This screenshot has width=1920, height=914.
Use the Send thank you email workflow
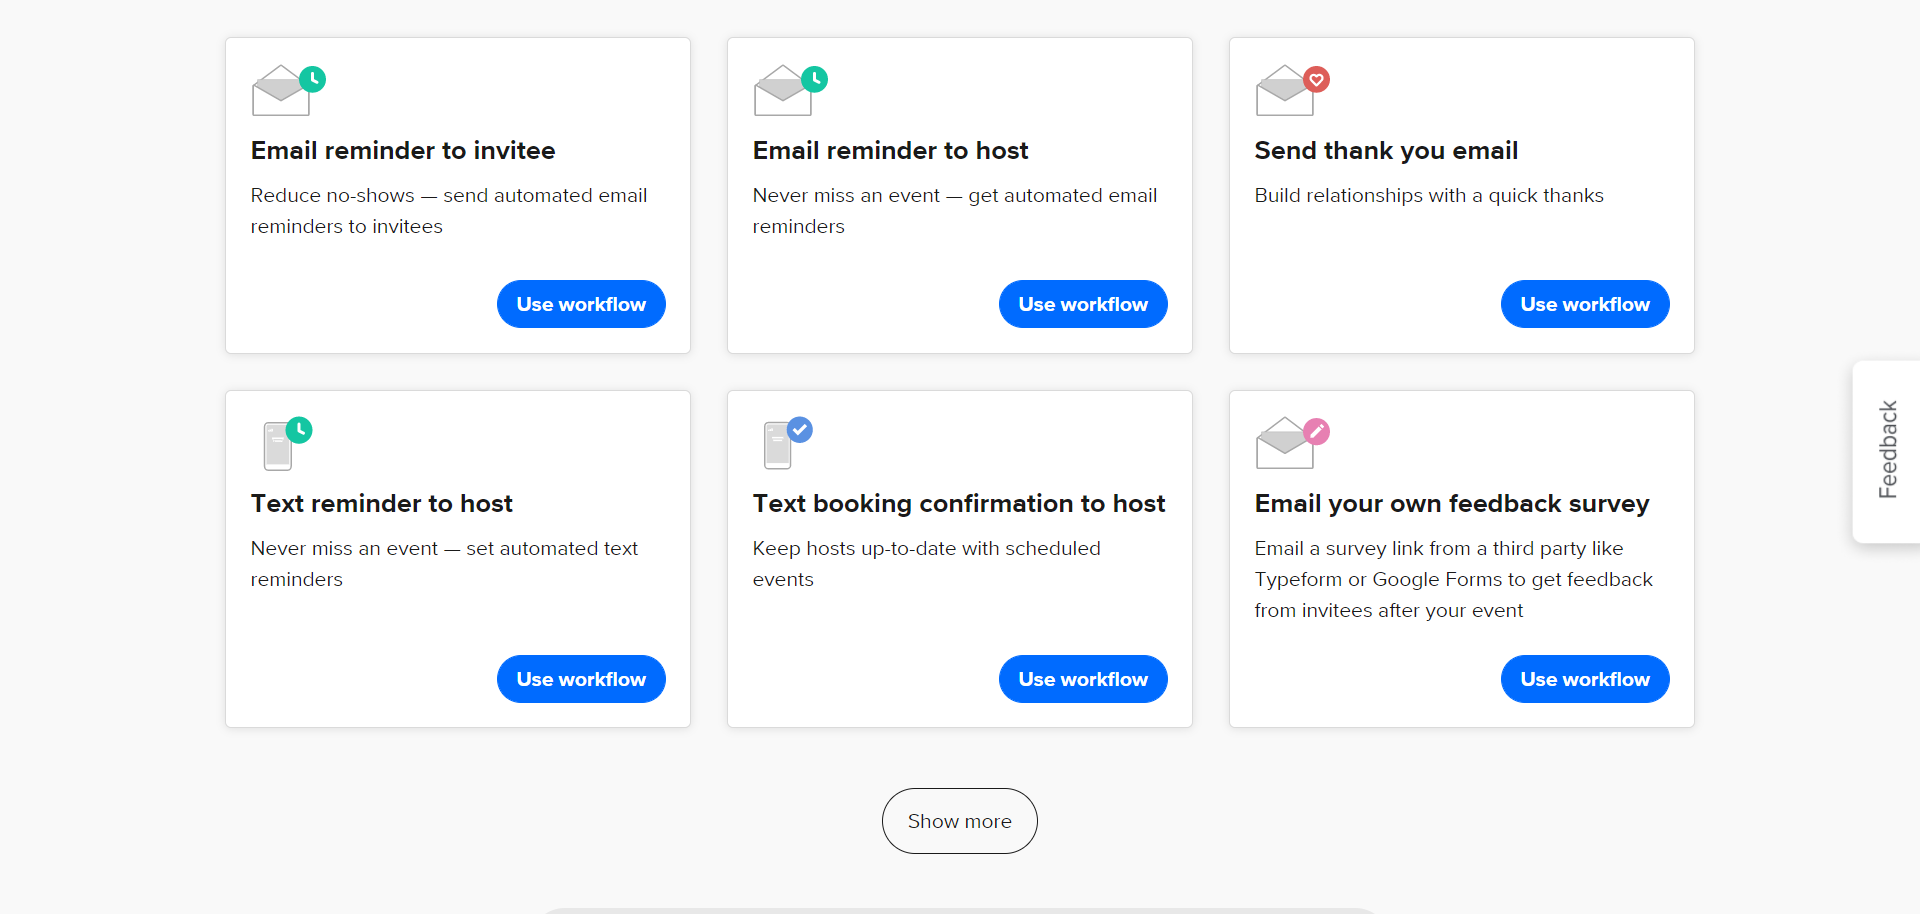click(x=1585, y=304)
